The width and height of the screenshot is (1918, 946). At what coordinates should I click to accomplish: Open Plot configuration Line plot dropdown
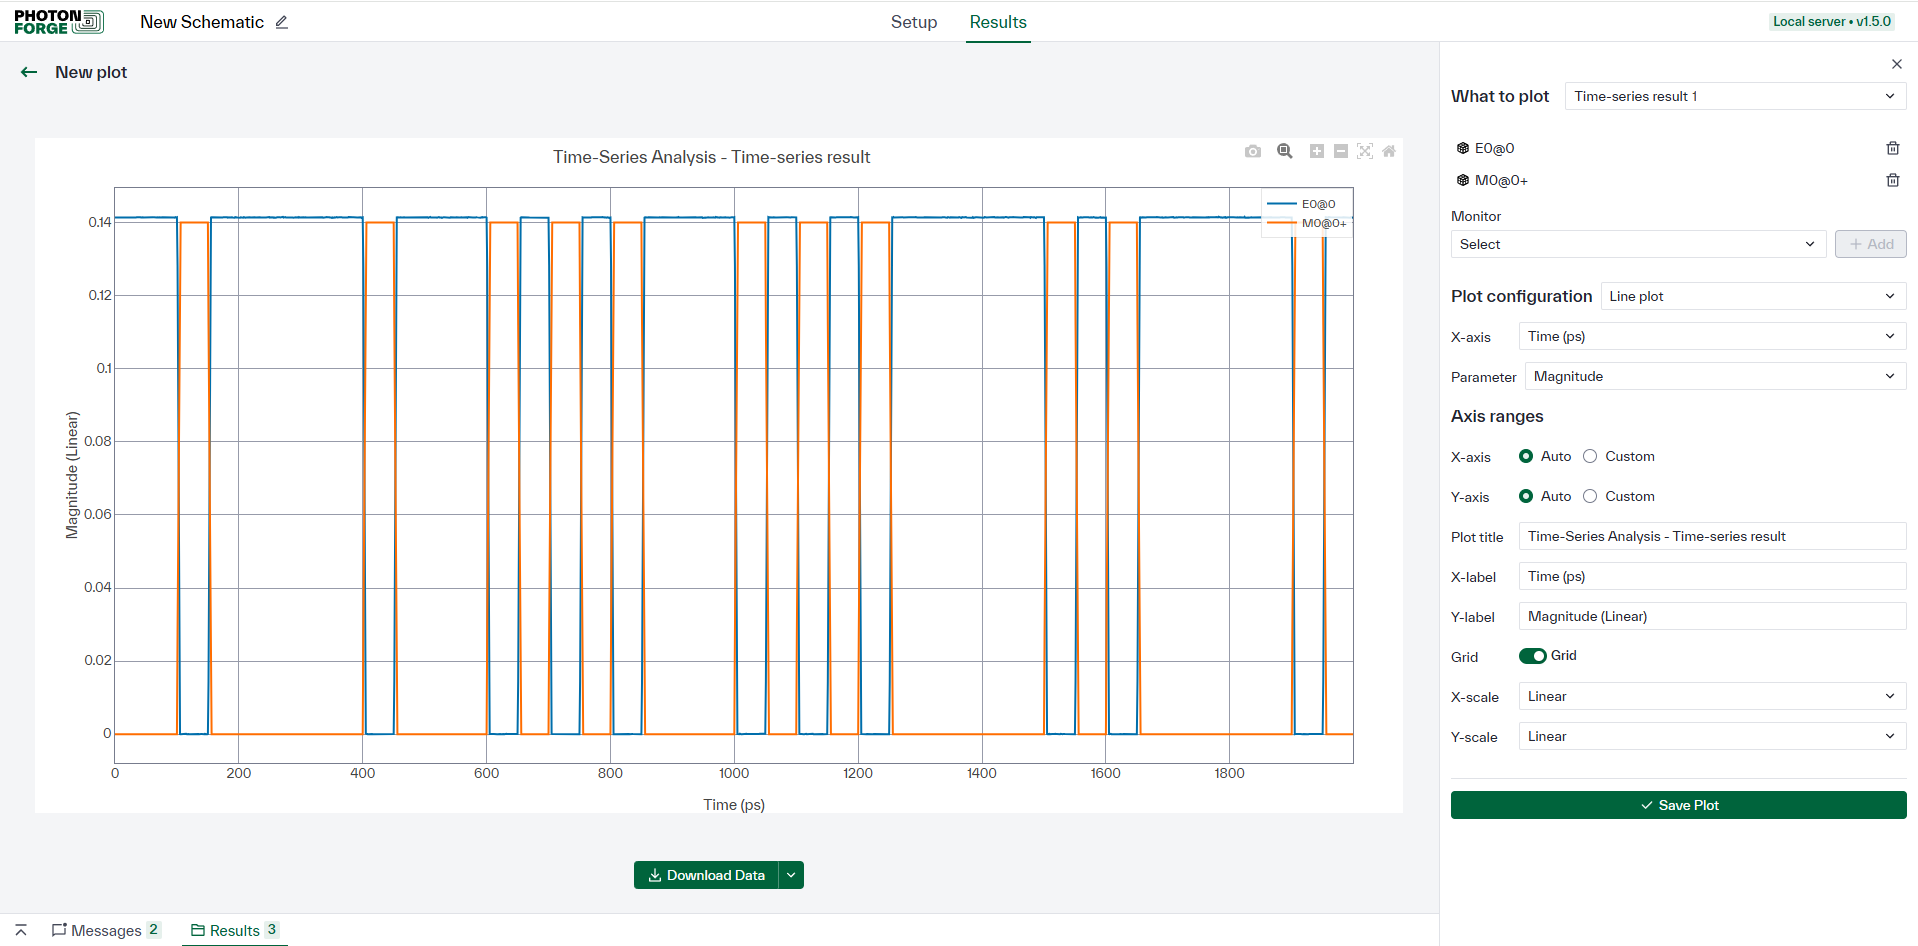[1753, 296]
